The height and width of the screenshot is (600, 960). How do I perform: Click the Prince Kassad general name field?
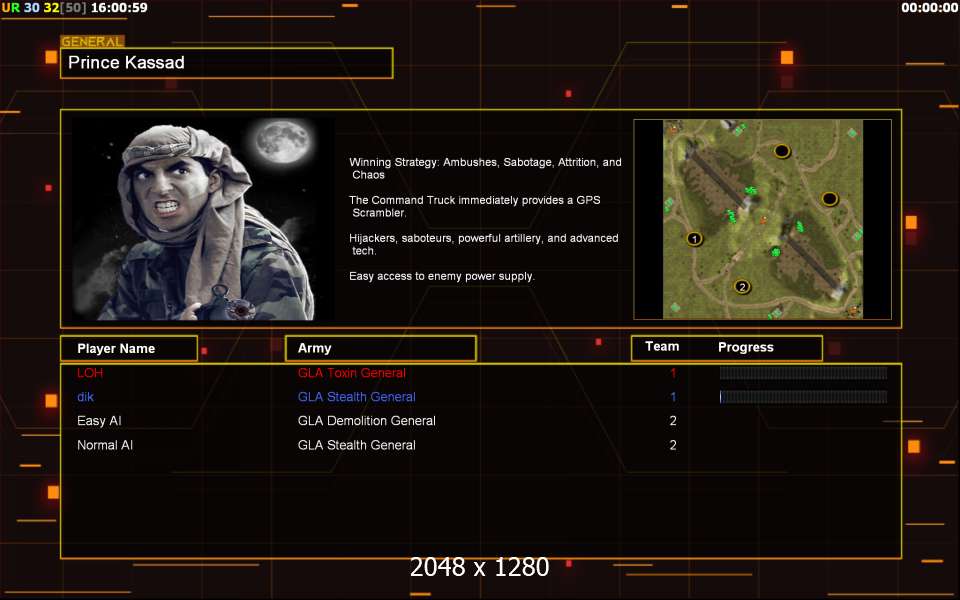point(227,63)
